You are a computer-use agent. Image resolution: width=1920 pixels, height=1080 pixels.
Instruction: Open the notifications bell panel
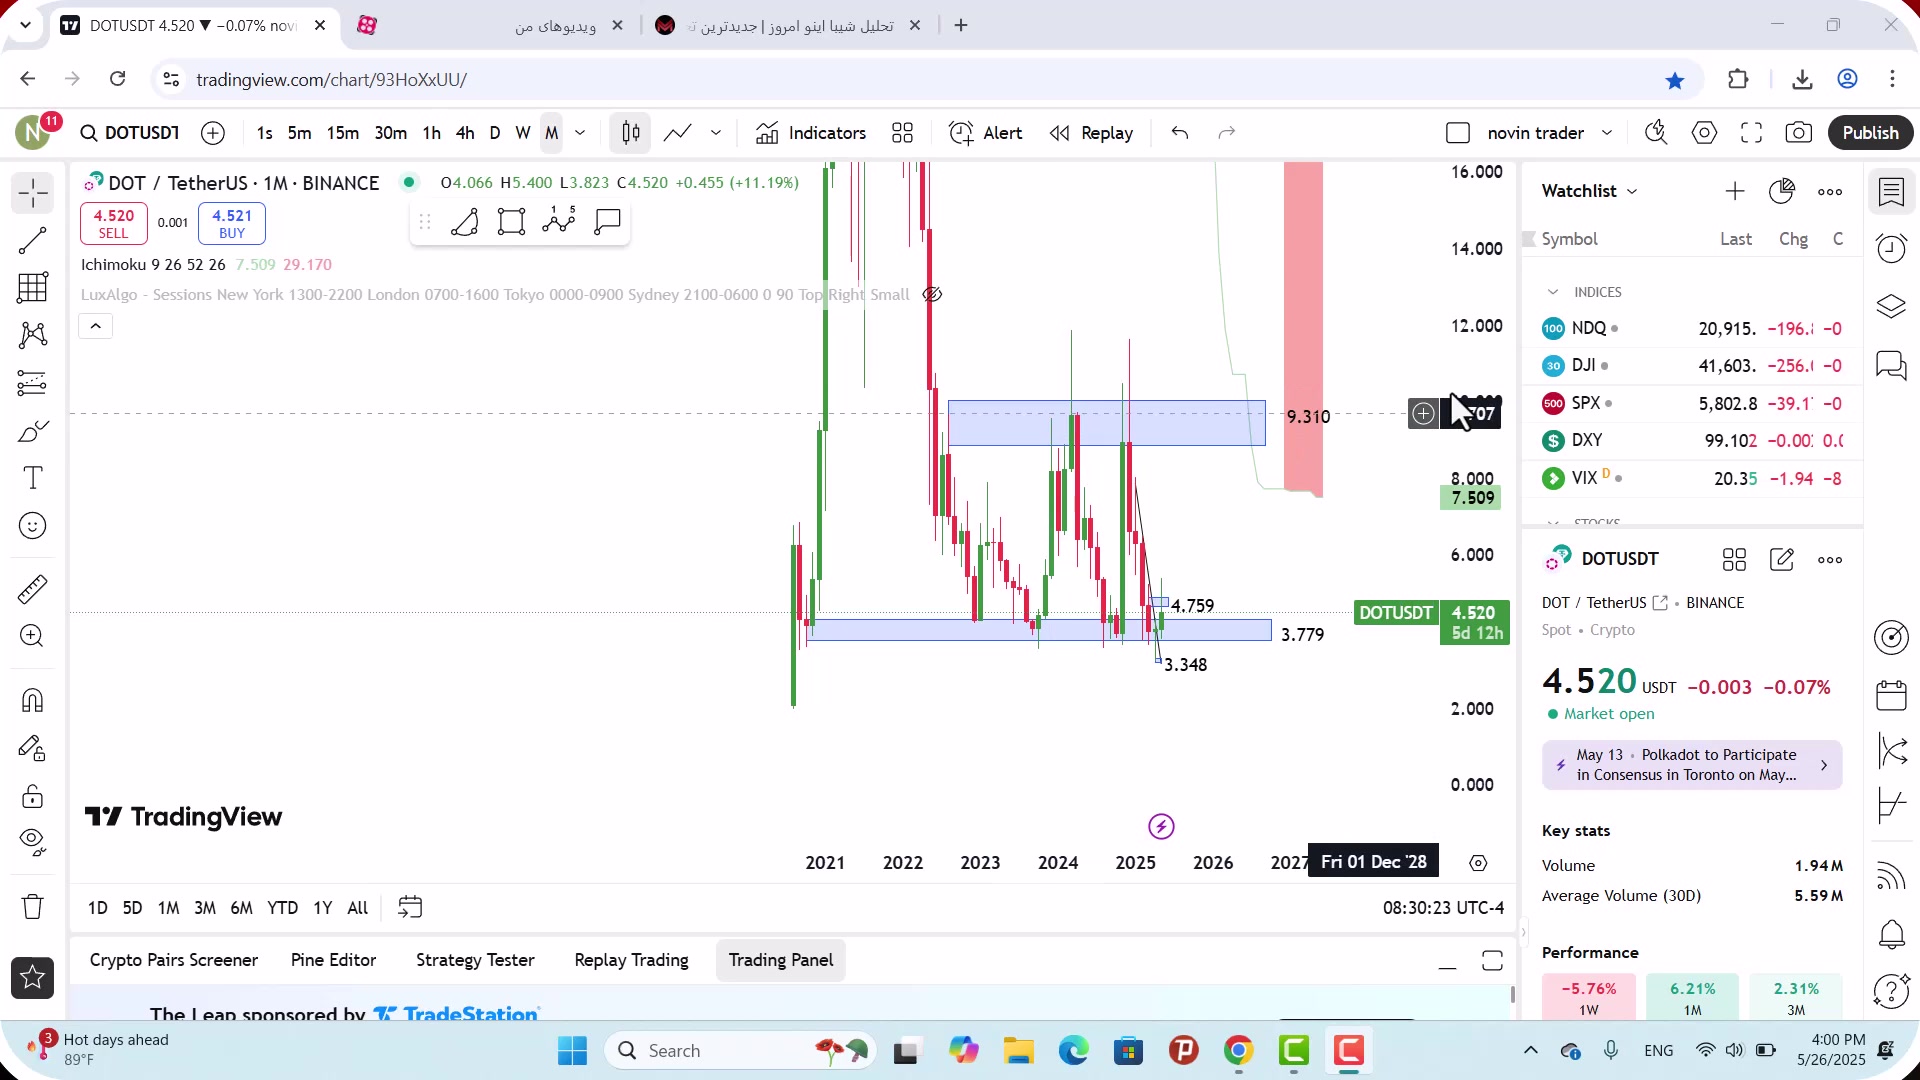[1892, 935]
